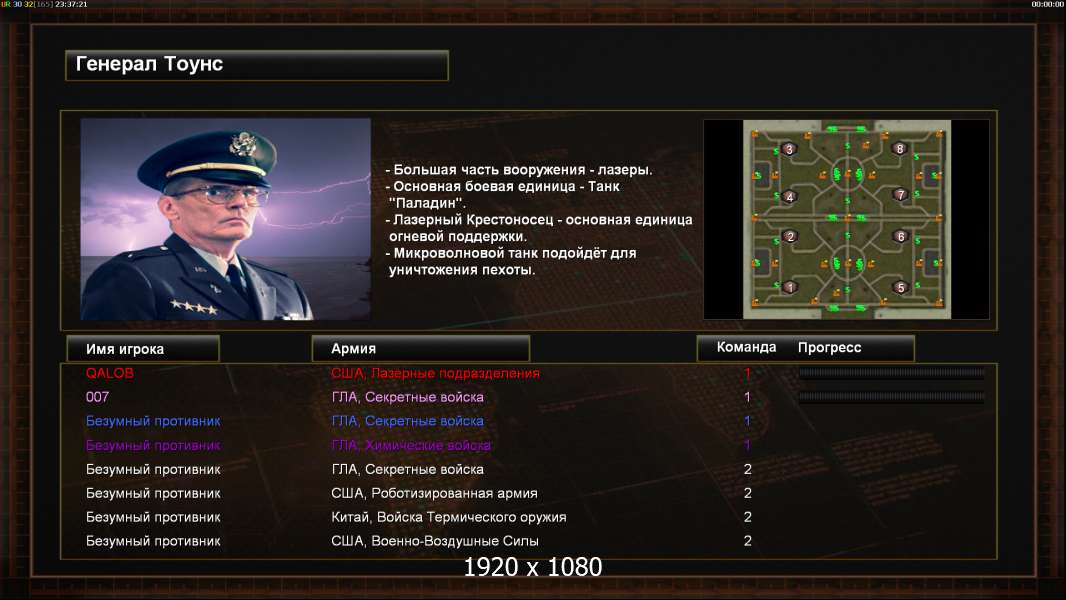Screen dimensions: 1066x600
Task: Click QALOB loading progress bar
Action: pos(891,372)
